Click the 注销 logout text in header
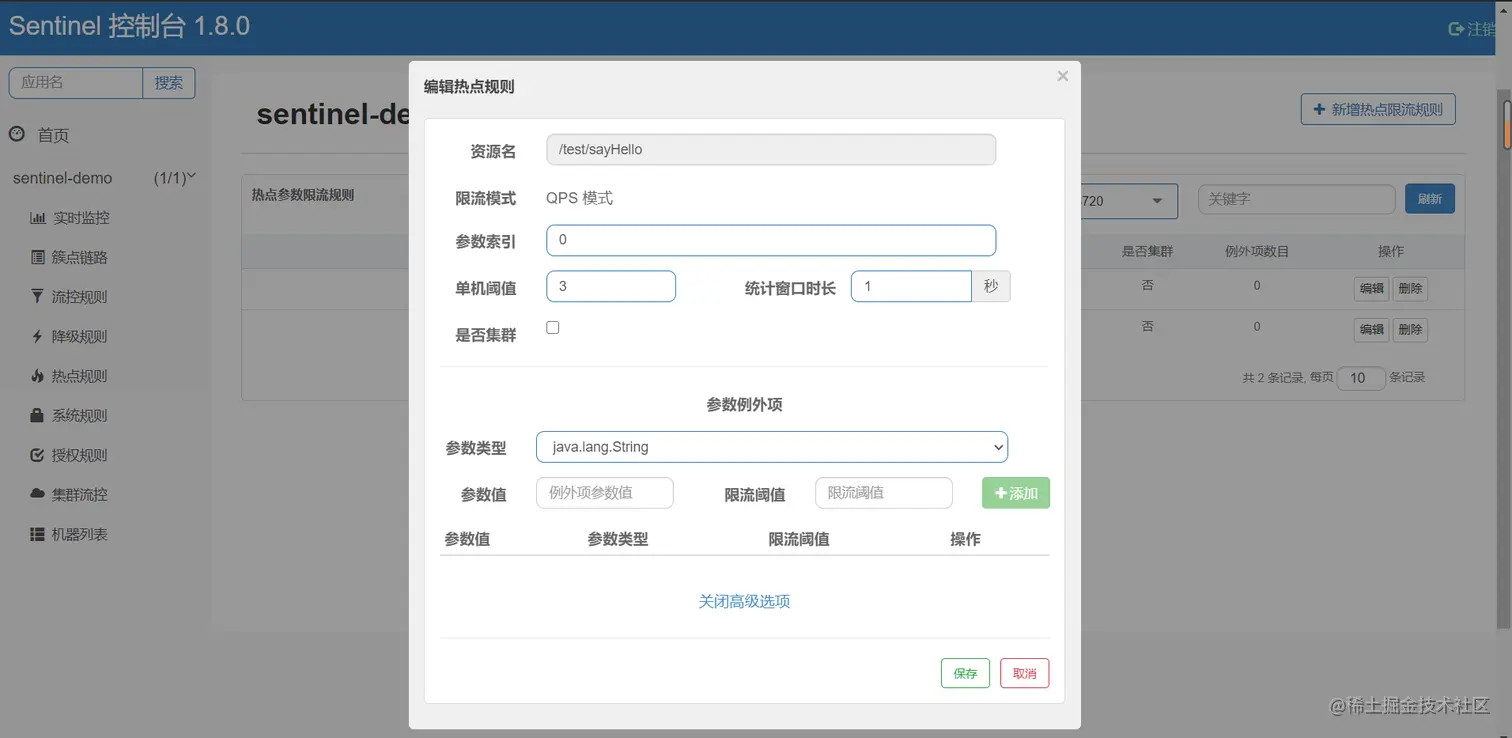The height and width of the screenshot is (738, 1512). (x=1481, y=29)
